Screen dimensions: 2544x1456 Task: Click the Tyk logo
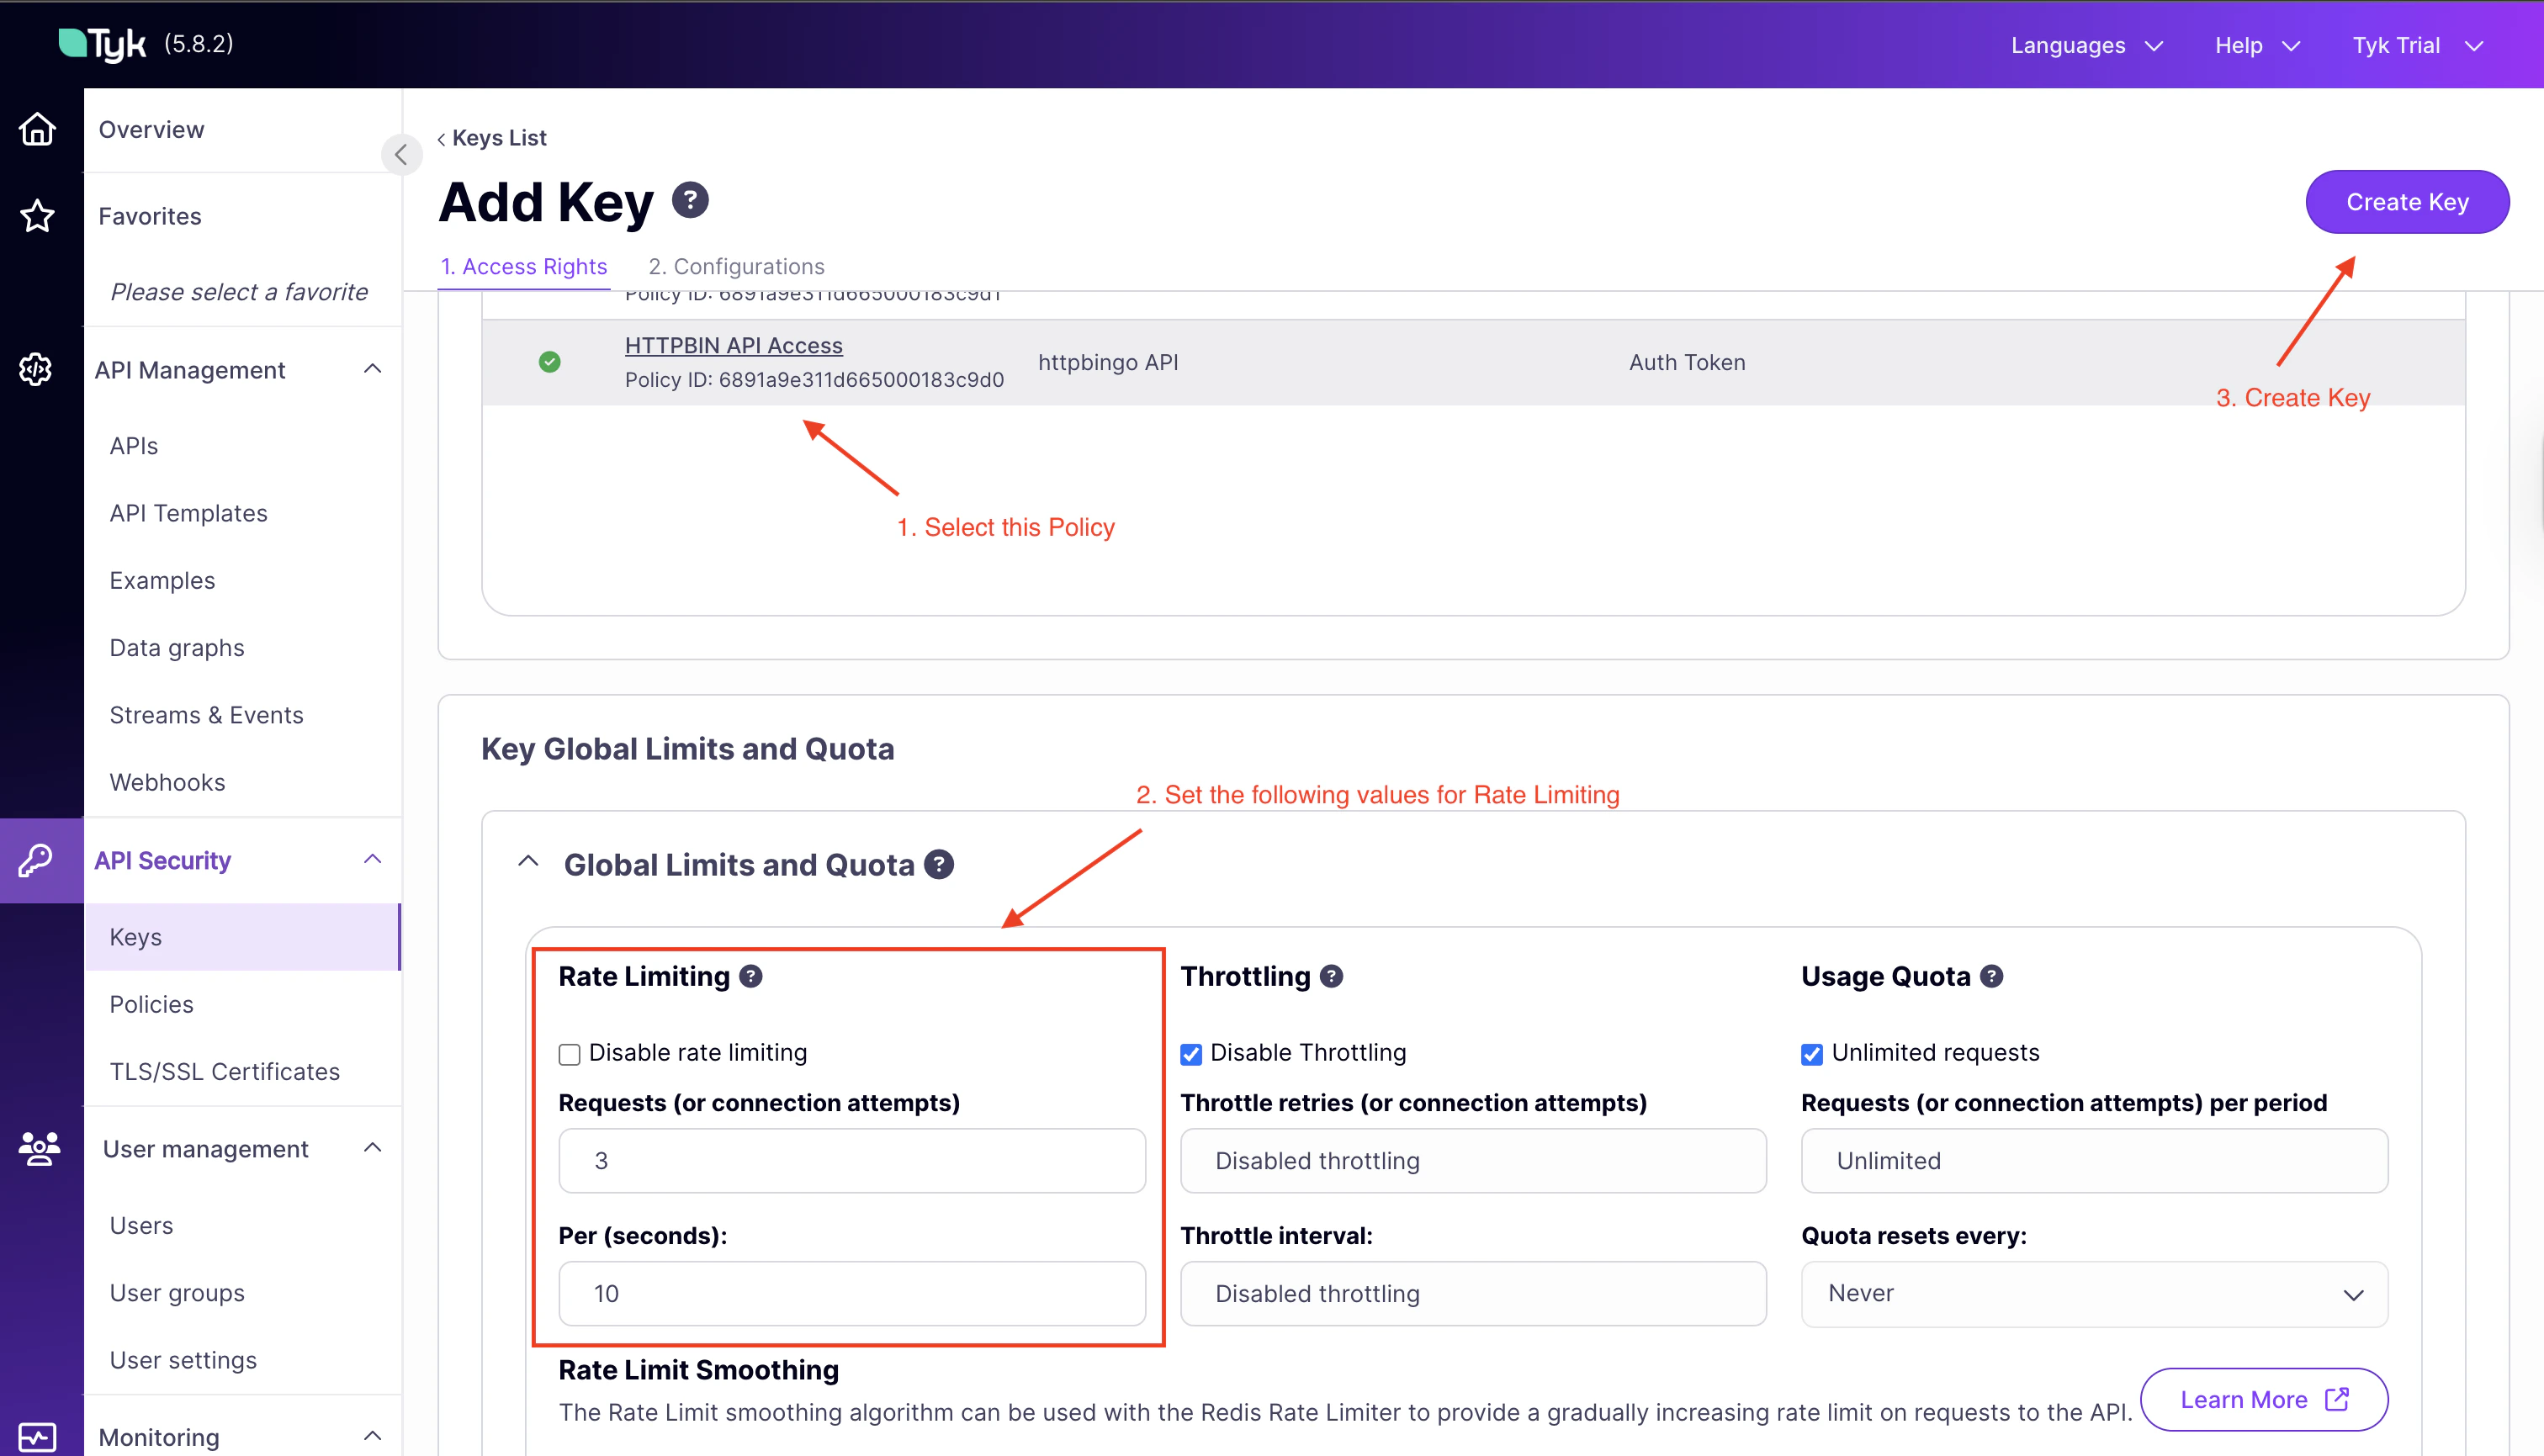103,42
